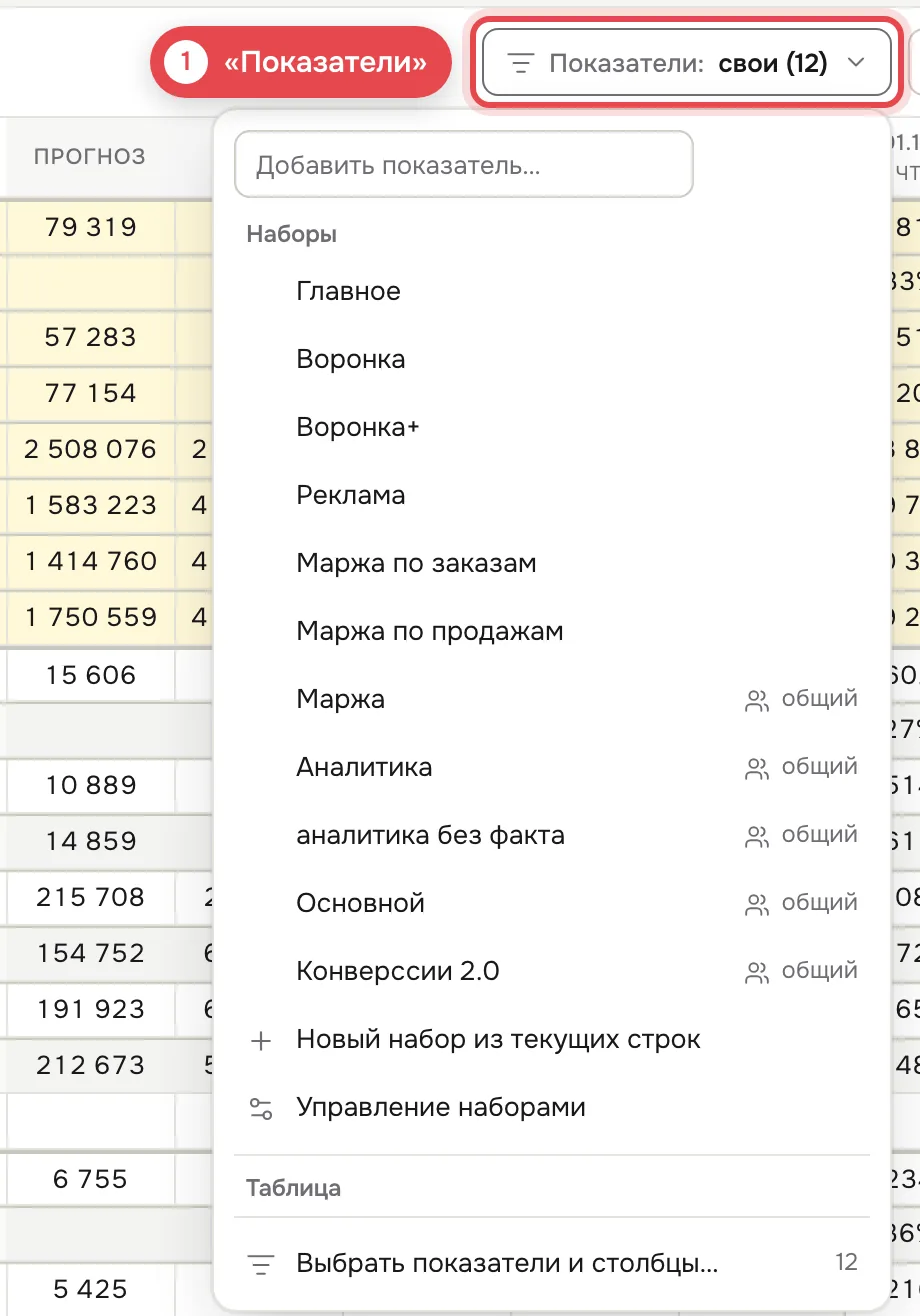The width and height of the screenshot is (920, 1316).
Task: Click the «ПРОГНОЗ» column header
Action: click(x=90, y=156)
